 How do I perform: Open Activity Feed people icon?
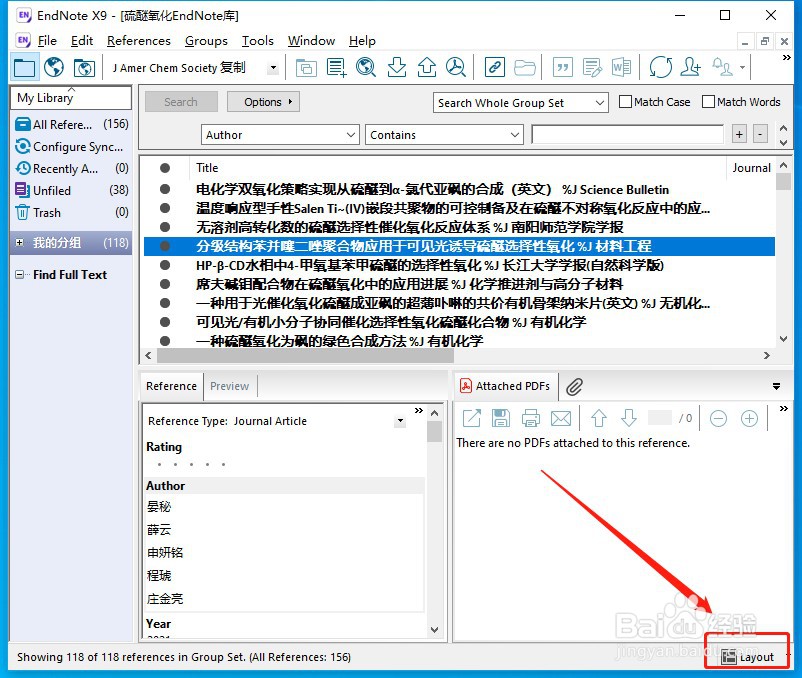click(x=723, y=67)
